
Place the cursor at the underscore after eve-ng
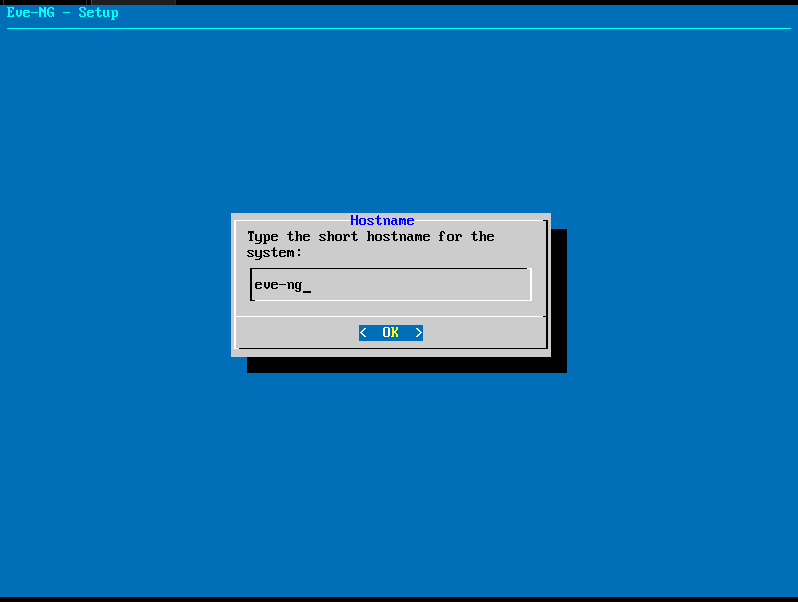[307, 286]
